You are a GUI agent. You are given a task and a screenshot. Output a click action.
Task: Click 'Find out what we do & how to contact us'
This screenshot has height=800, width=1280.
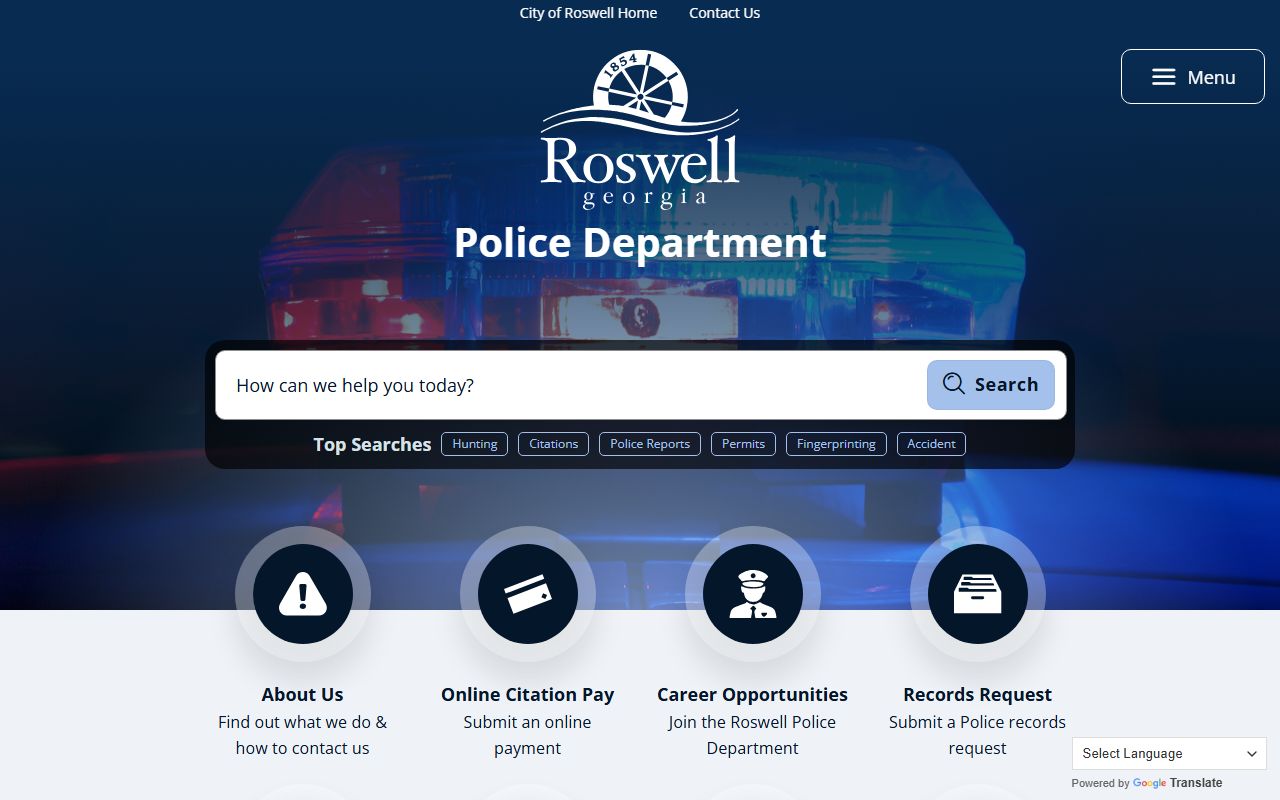click(303, 735)
